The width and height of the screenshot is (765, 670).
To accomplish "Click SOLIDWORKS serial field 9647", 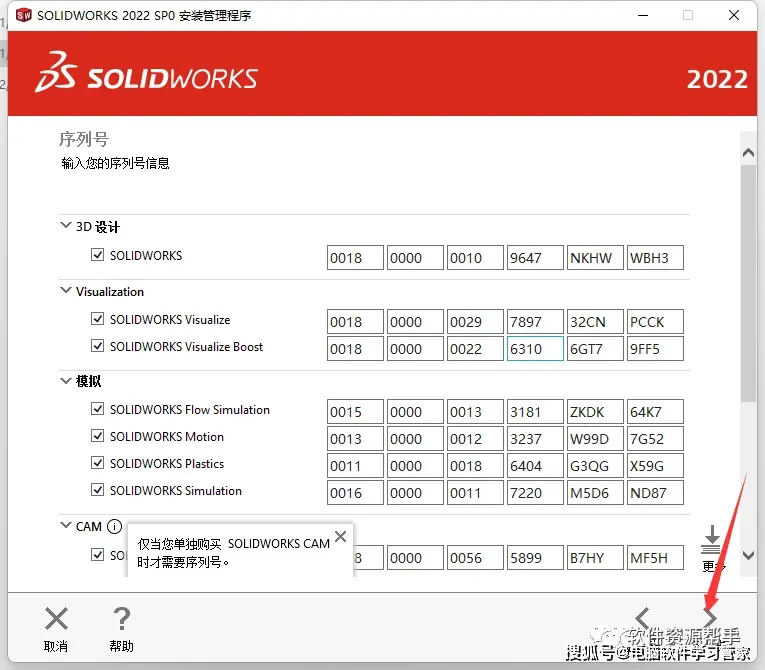I will coord(535,258).
